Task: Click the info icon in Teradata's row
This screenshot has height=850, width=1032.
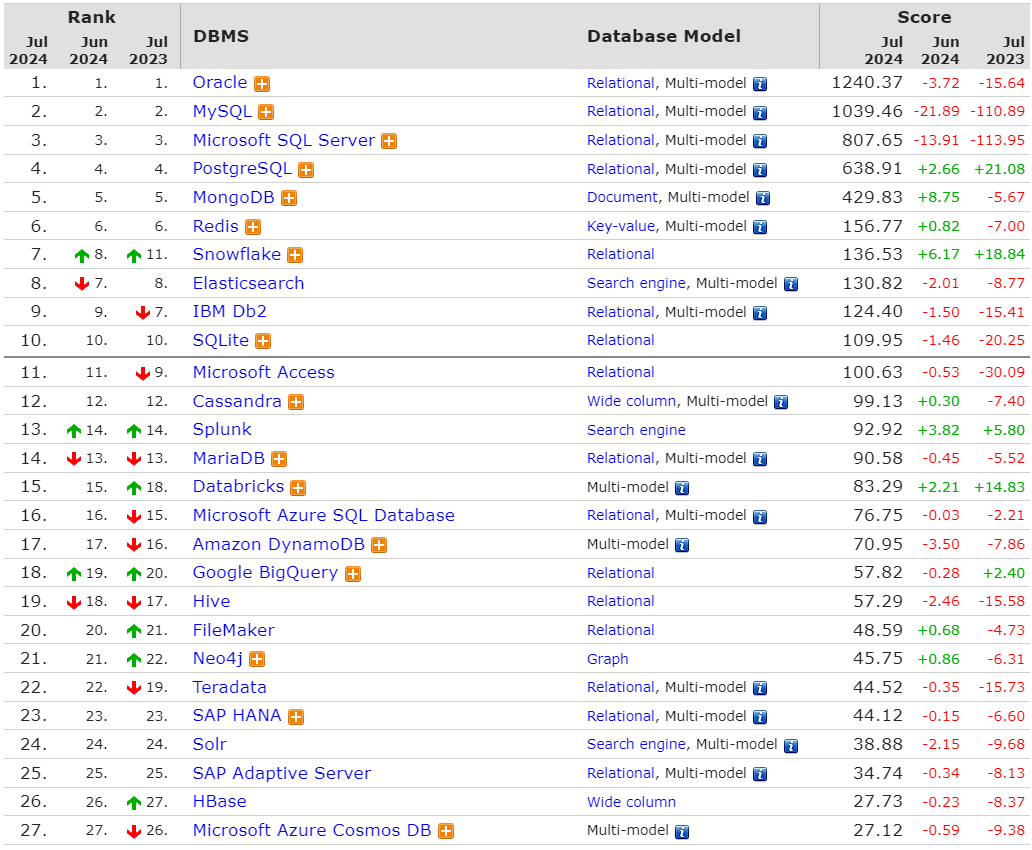Action: coord(760,688)
